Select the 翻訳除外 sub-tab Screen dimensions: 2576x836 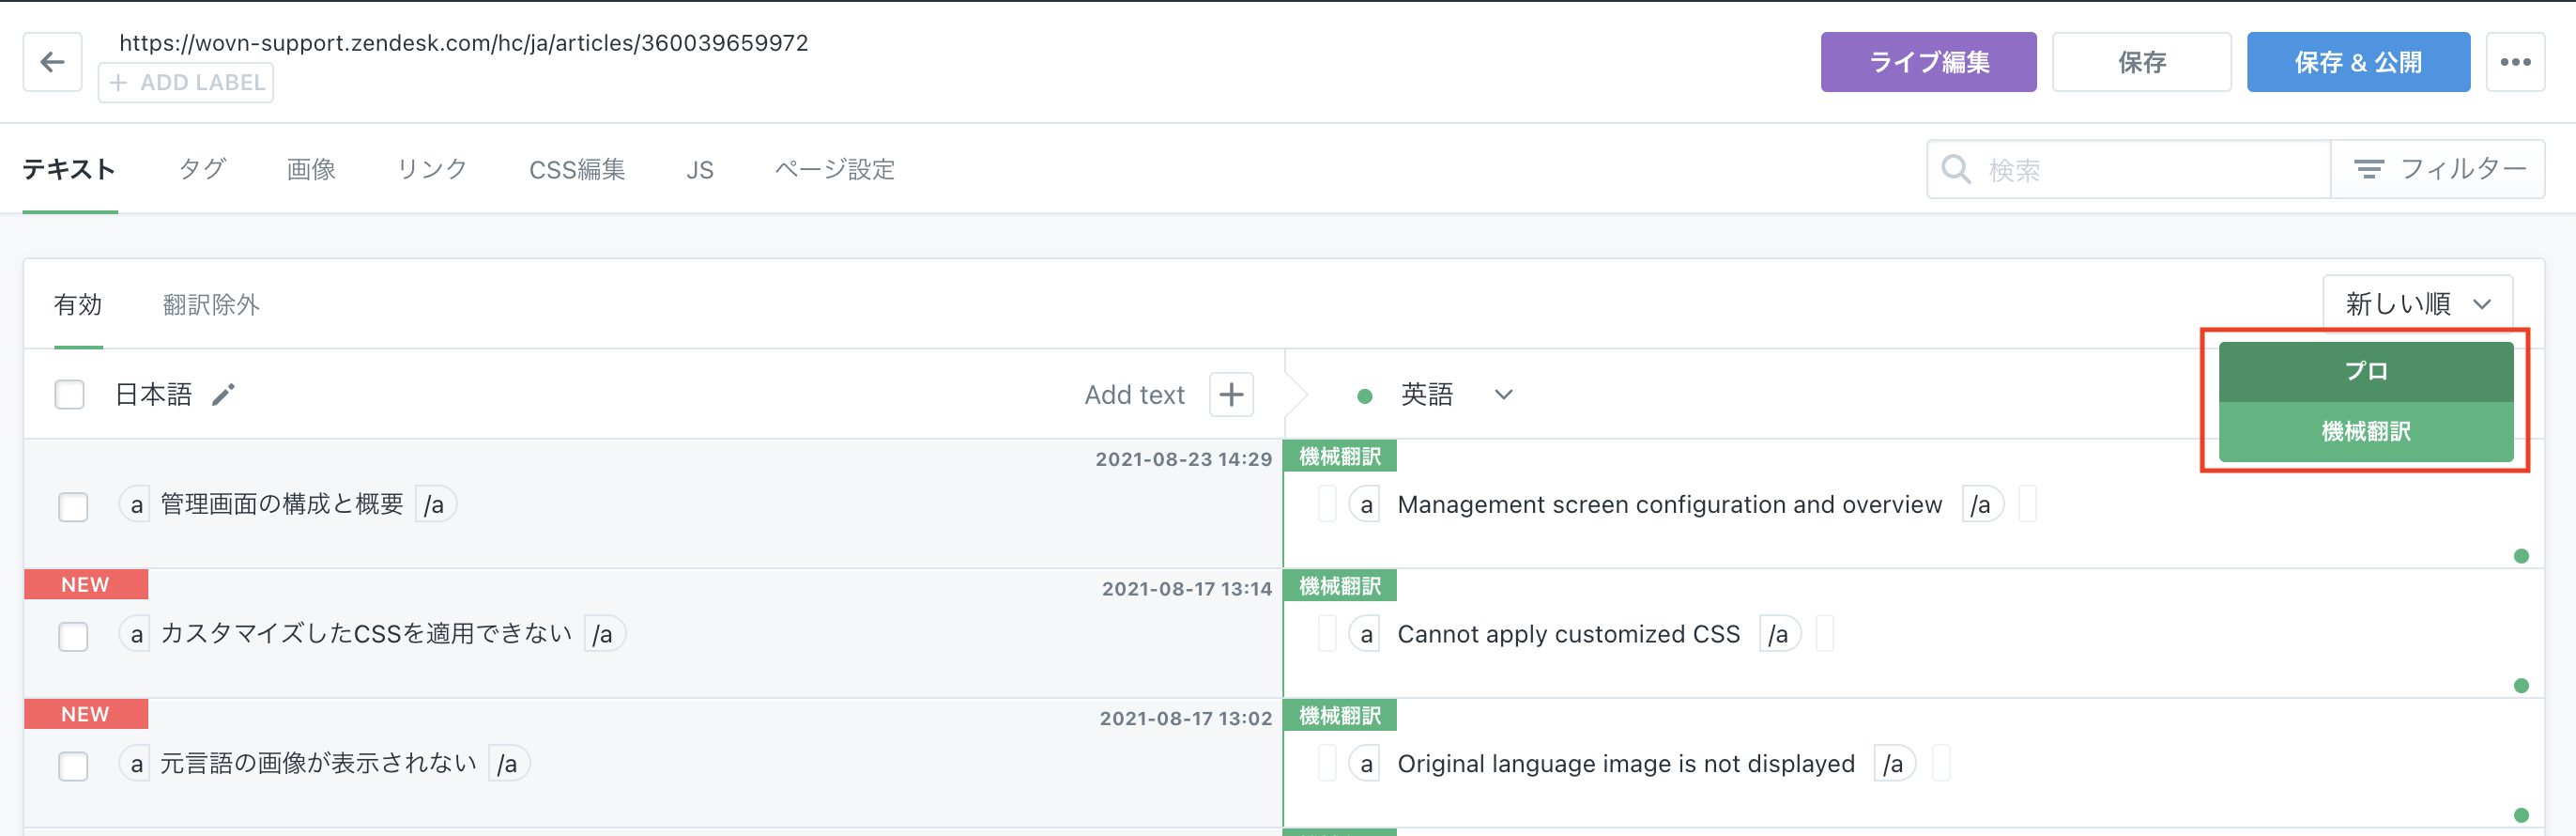point(211,304)
